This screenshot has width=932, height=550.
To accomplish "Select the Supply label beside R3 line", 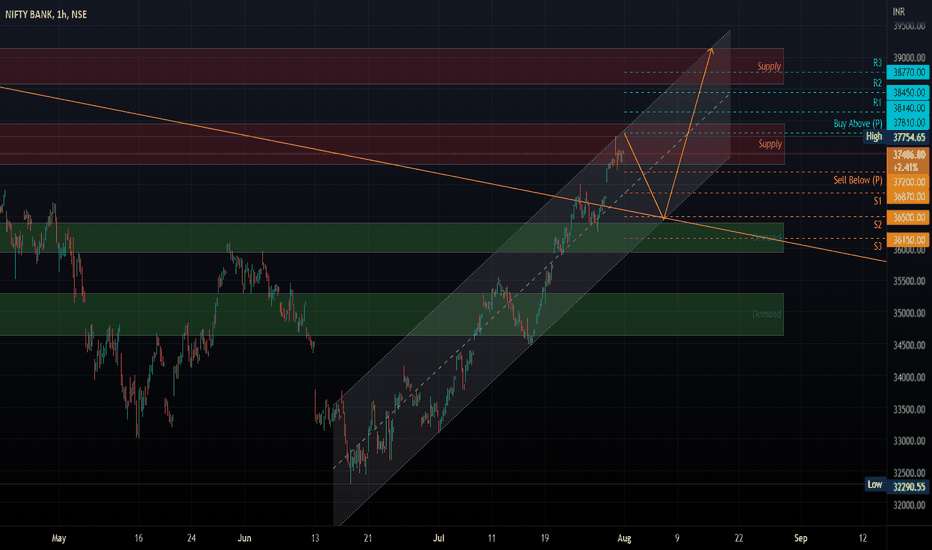I will [769, 67].
